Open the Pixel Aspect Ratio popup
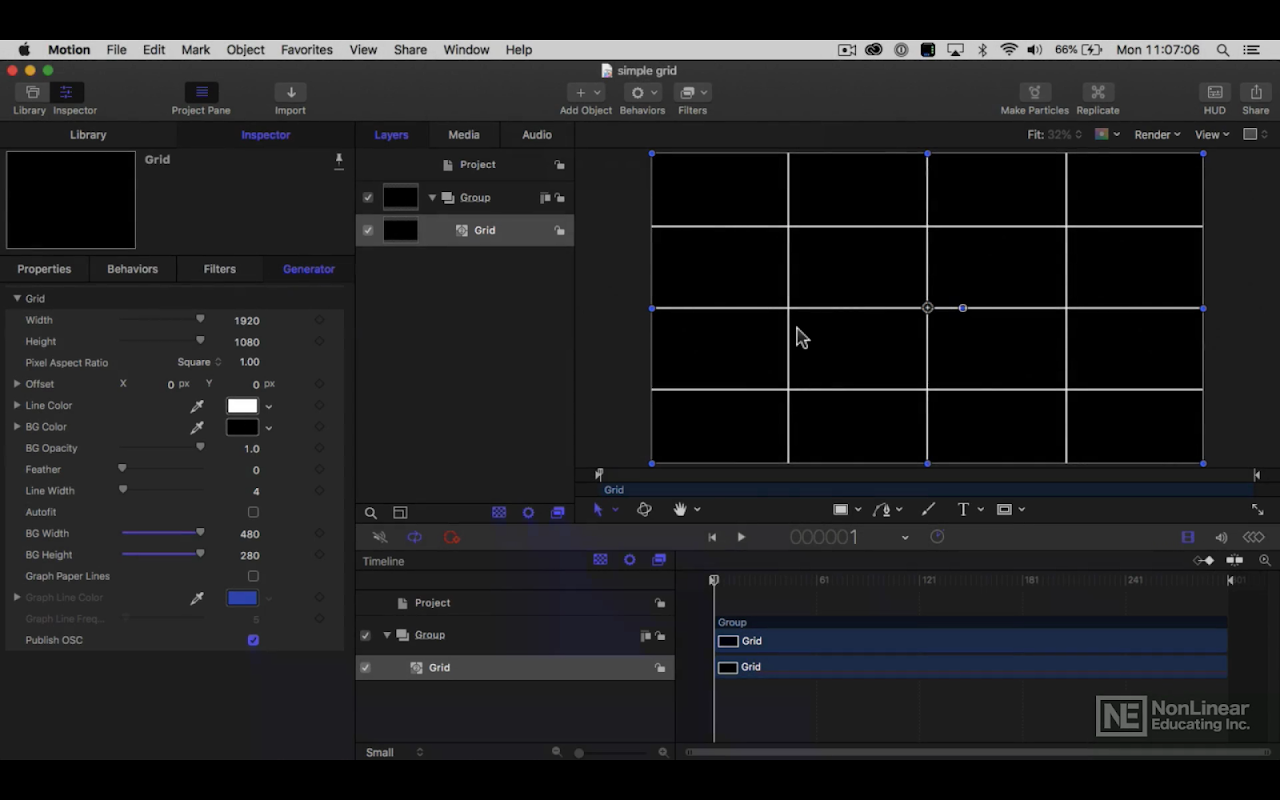This screenshot has width=1280, height=800. point(200,362)
